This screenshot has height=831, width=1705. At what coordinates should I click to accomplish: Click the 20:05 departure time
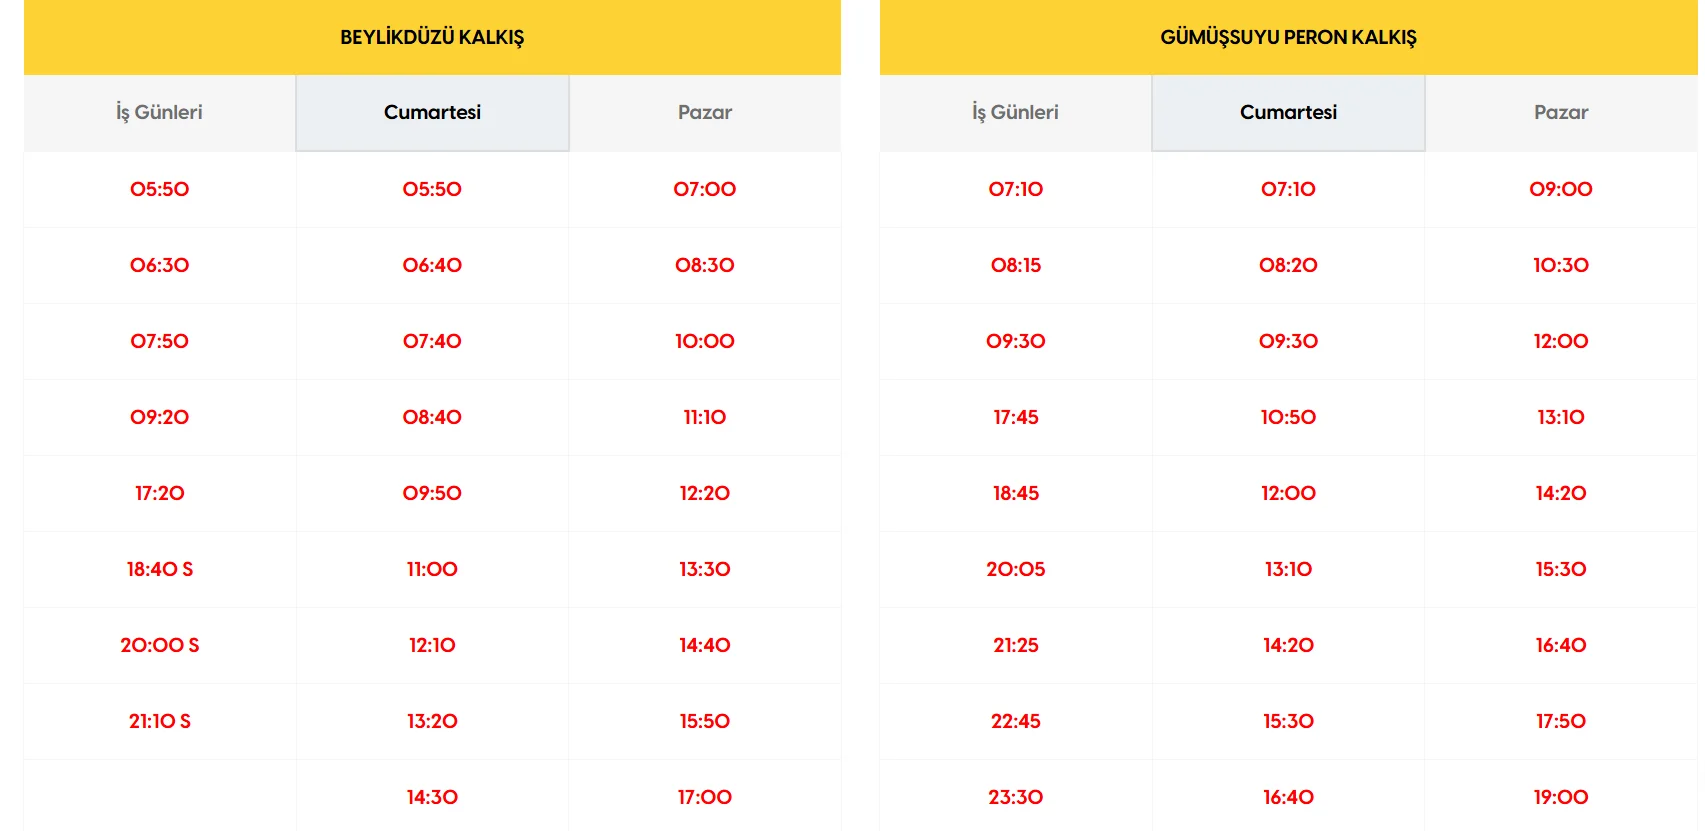pyautogui.click(x=1016, y=569)
